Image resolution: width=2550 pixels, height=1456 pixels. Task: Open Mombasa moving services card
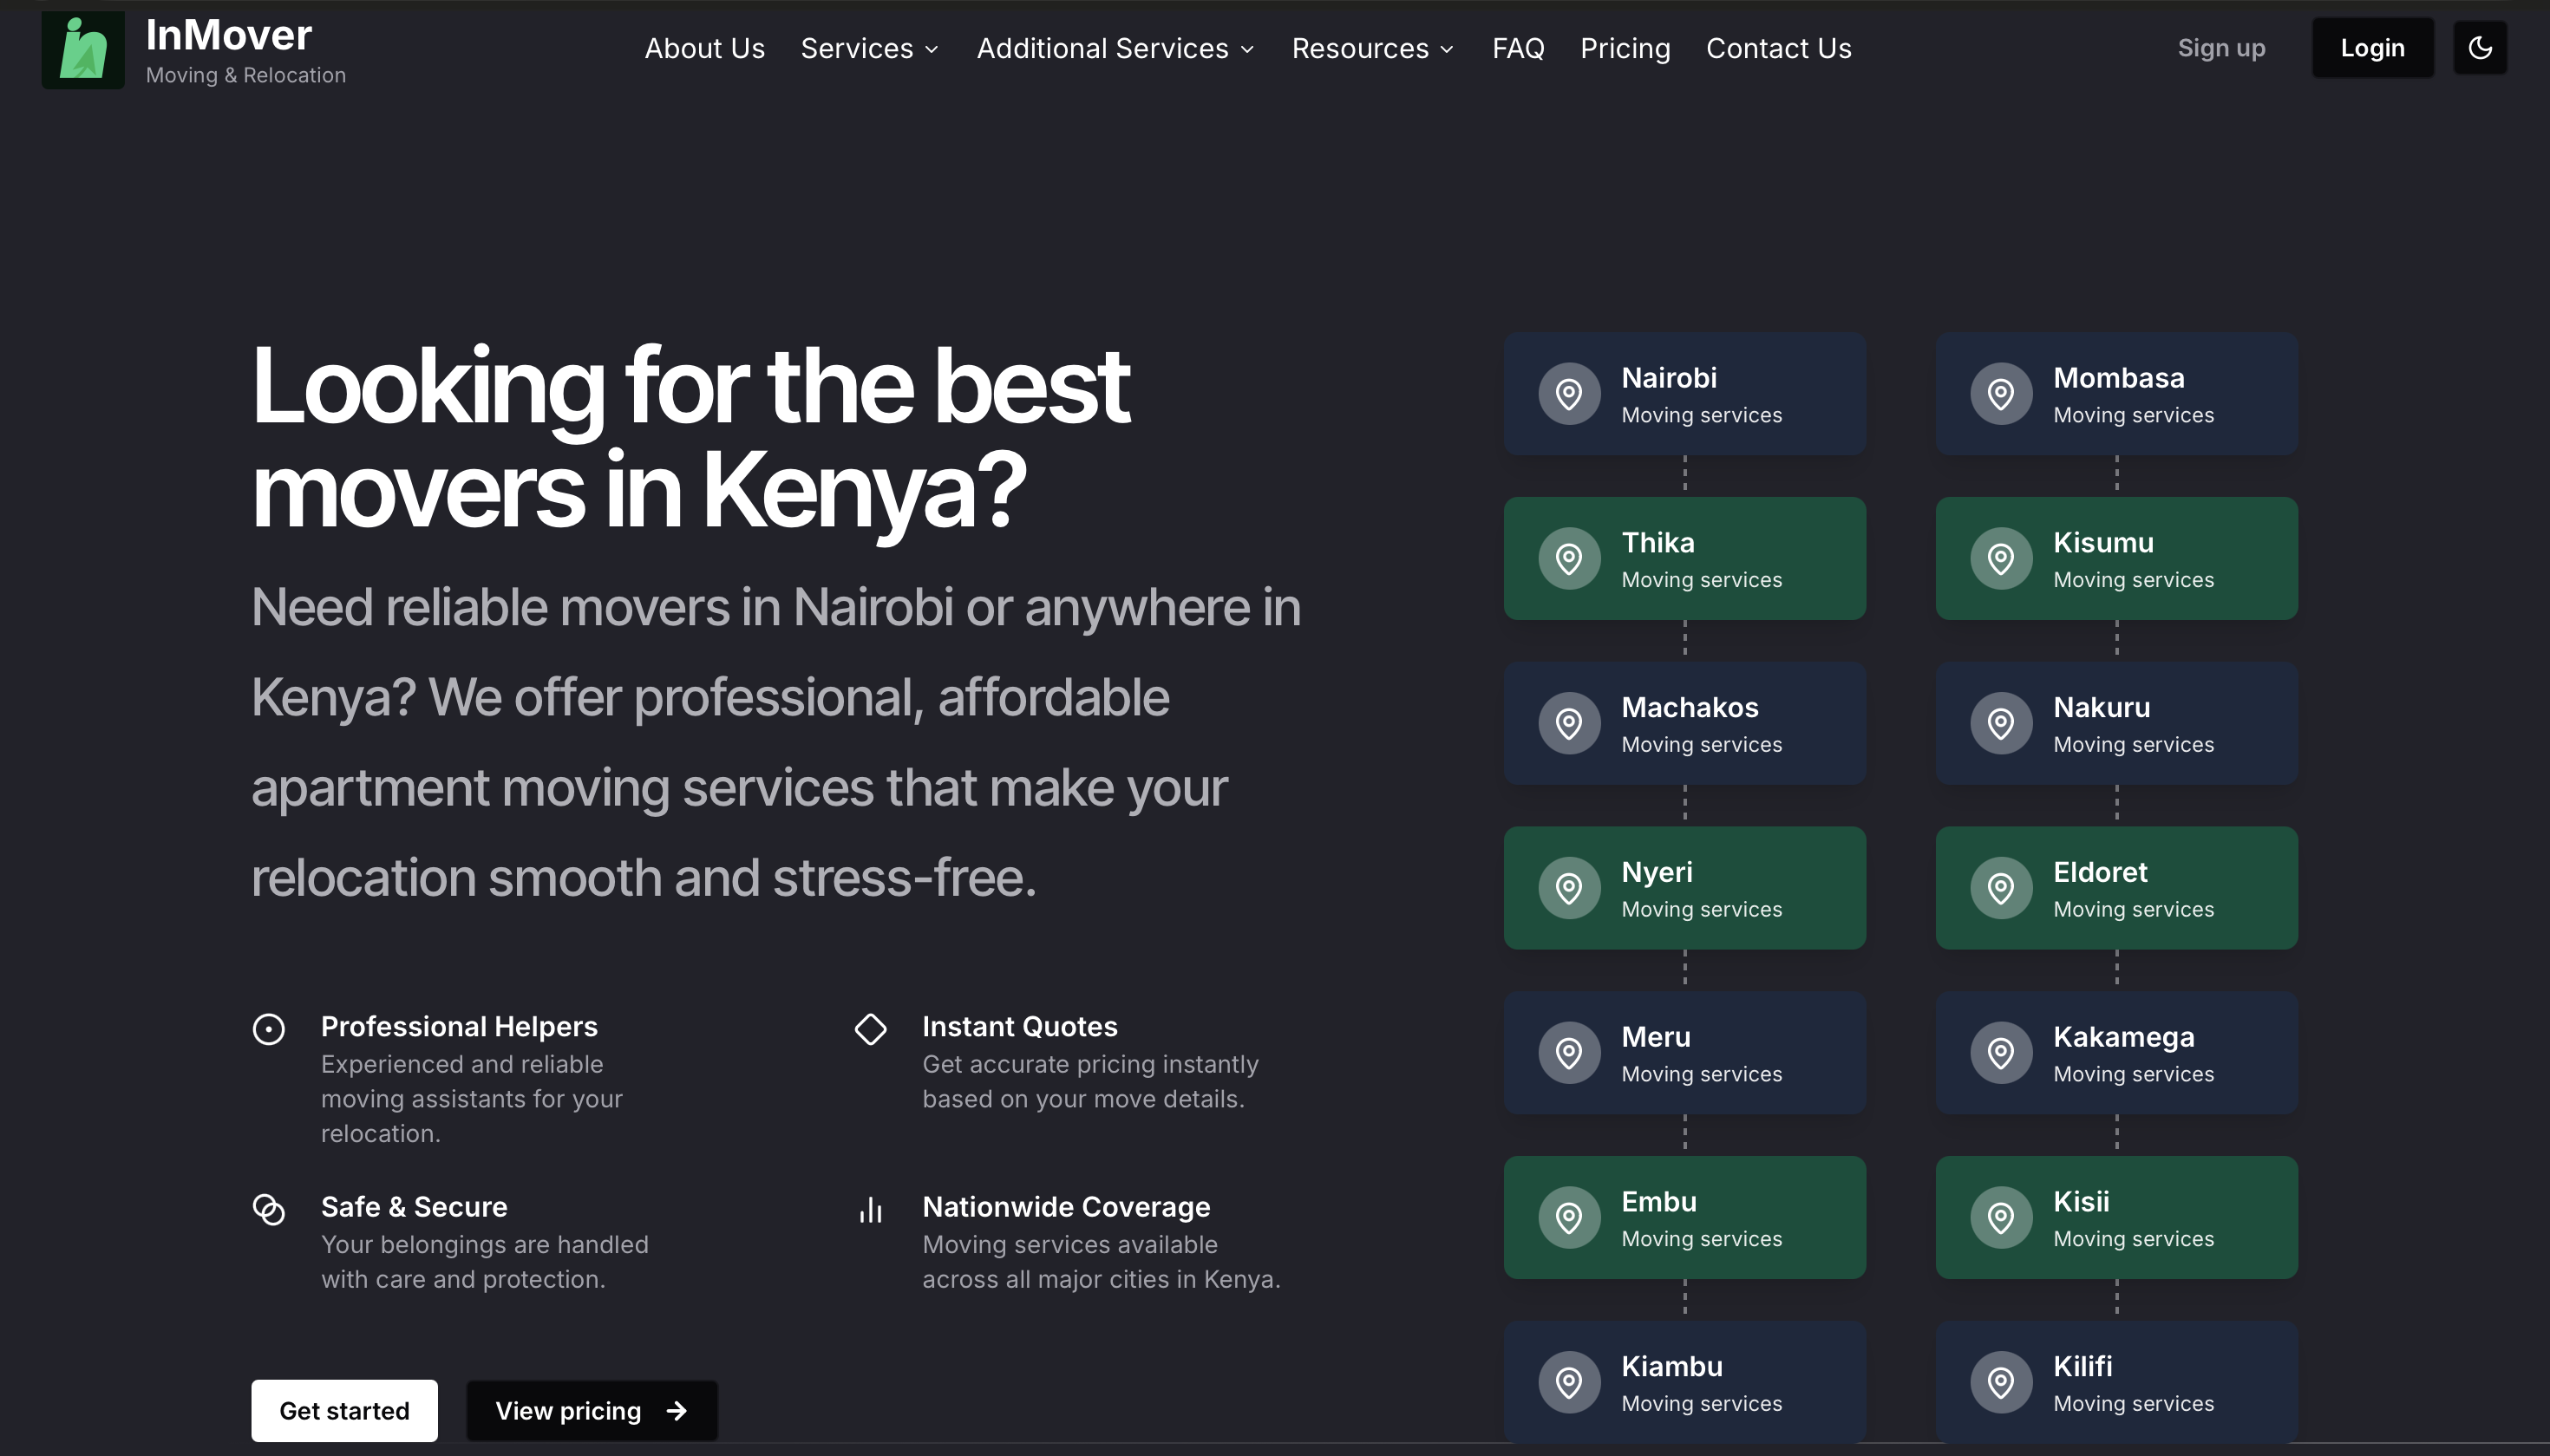(x=2116, y=394)
